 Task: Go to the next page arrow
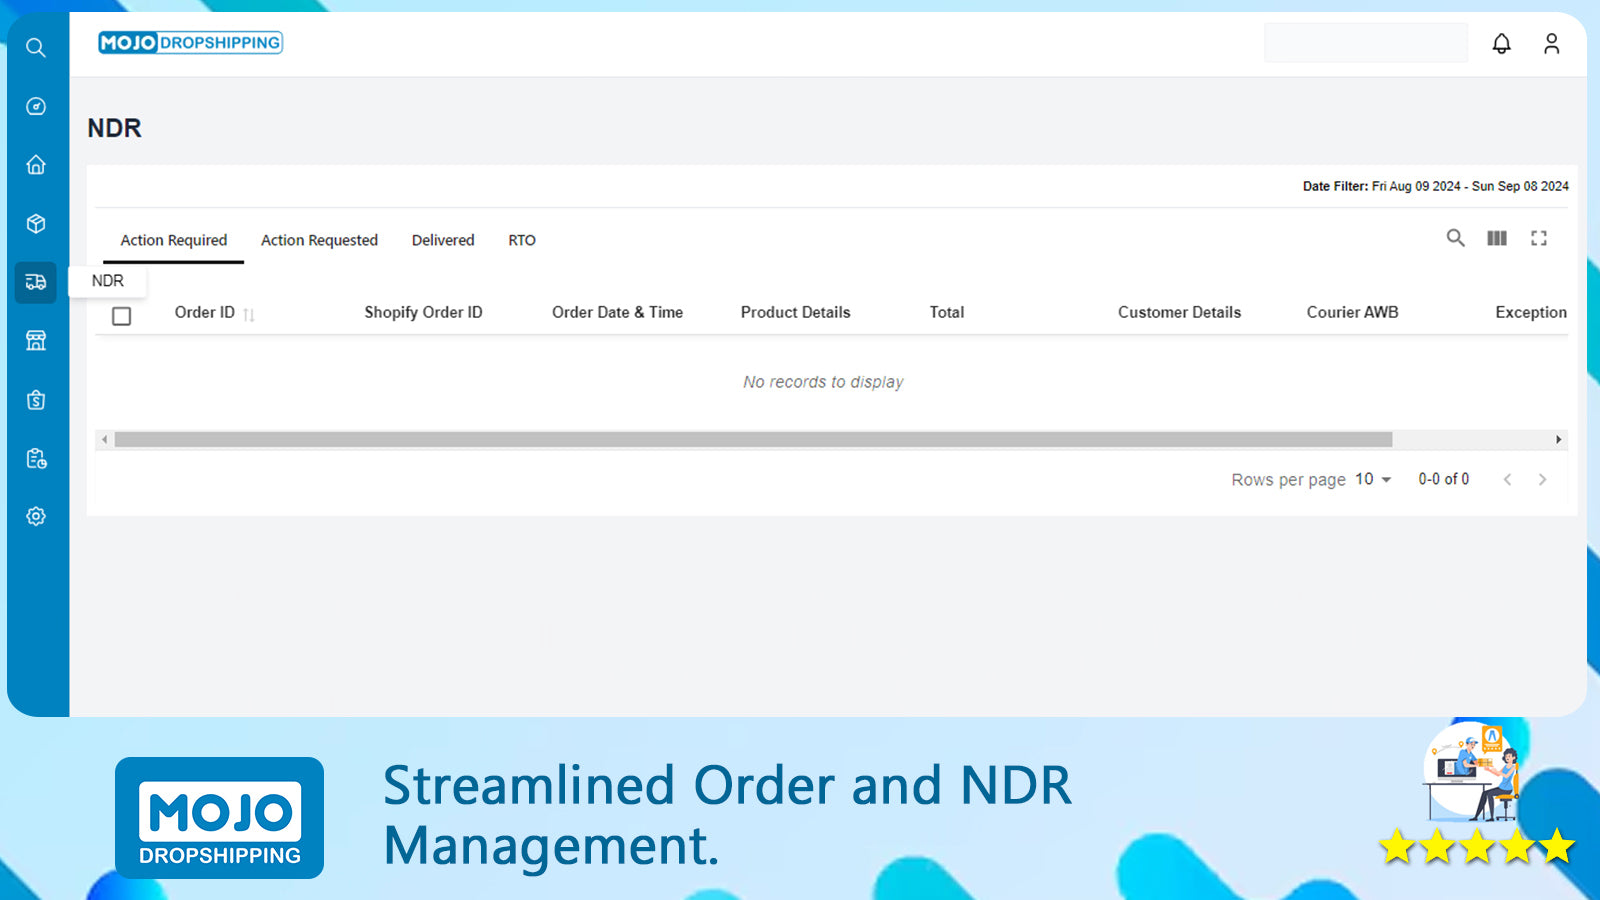(x=1543, y=480)
